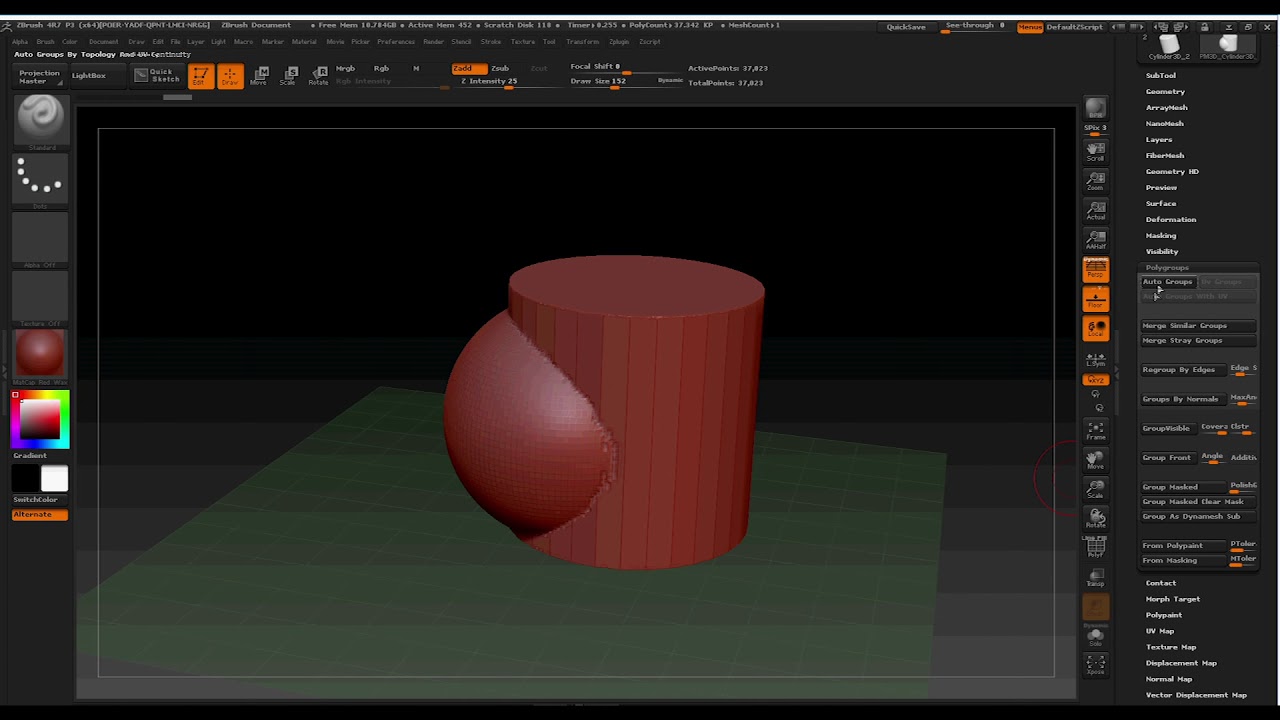
Task: Expand the Geometry section
Action: pos(1165,91)
